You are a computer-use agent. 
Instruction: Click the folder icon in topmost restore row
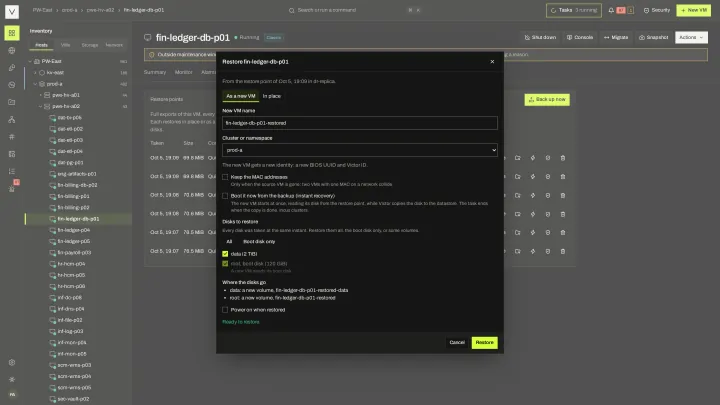click(518, 158)
